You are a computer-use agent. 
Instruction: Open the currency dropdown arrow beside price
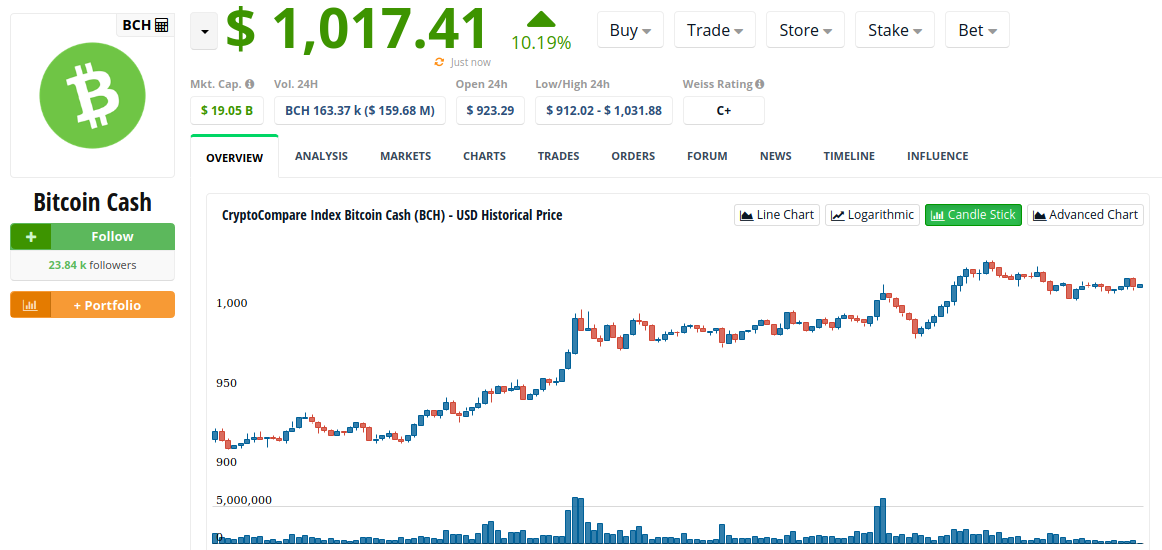tap(205, 33)
